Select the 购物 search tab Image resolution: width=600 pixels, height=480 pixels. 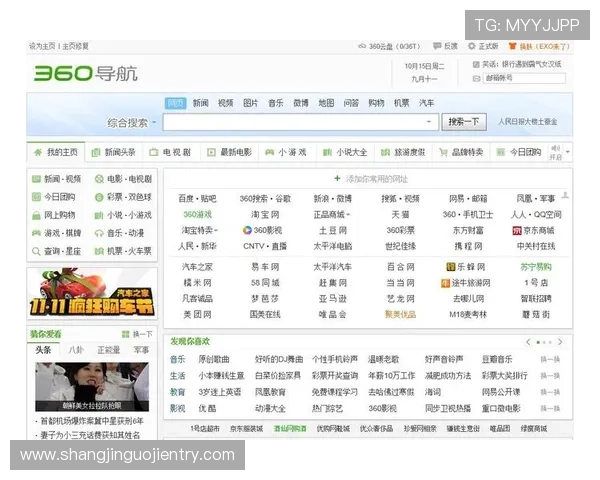376,103
